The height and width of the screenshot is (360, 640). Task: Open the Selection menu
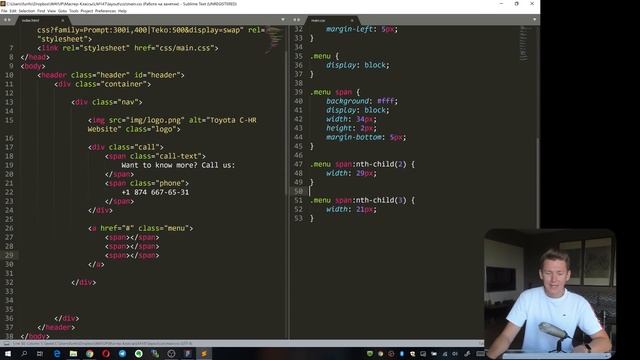[x=27, y=11]
